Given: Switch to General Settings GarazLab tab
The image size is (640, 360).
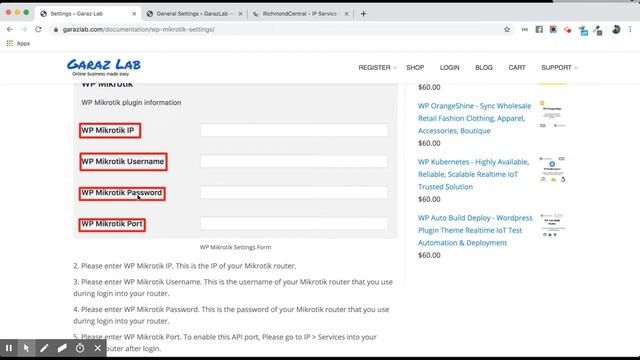Looking at the screenshot, I should click(193, 13).
